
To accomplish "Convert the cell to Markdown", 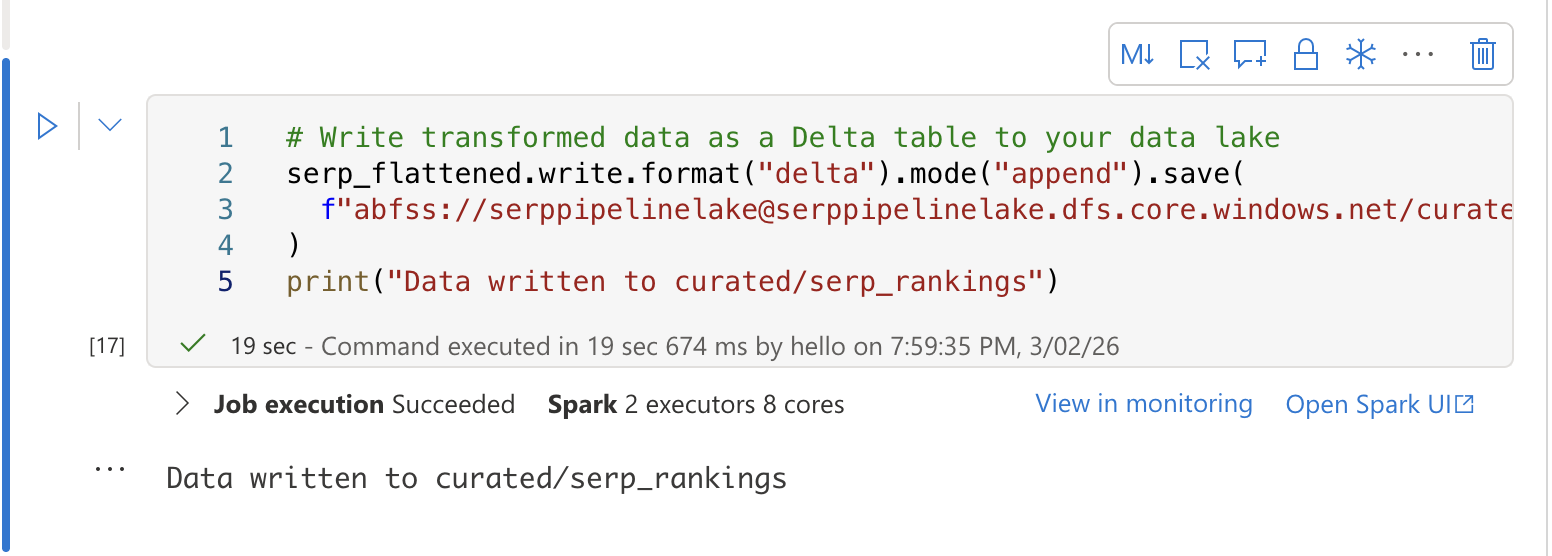I will point(1138,54).
